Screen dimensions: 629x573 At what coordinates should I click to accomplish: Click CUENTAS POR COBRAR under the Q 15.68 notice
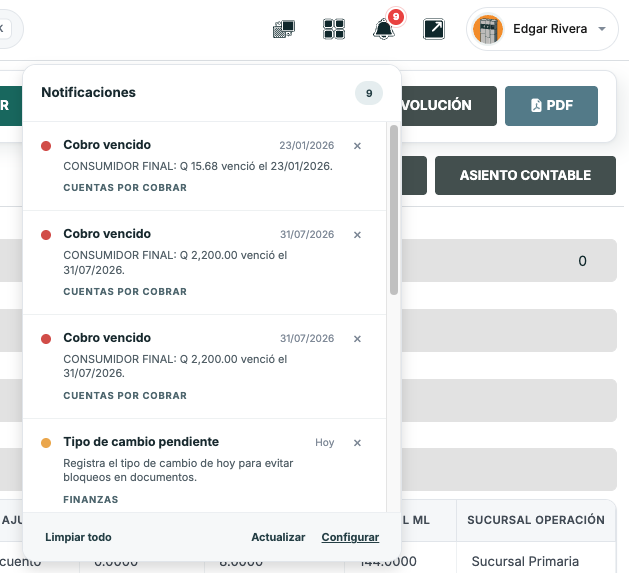point(125,188)
